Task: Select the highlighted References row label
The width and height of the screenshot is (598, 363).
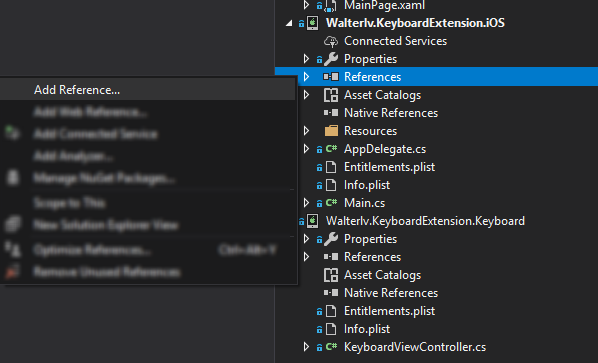Action: pyautogui.click(x=372, y=77)
